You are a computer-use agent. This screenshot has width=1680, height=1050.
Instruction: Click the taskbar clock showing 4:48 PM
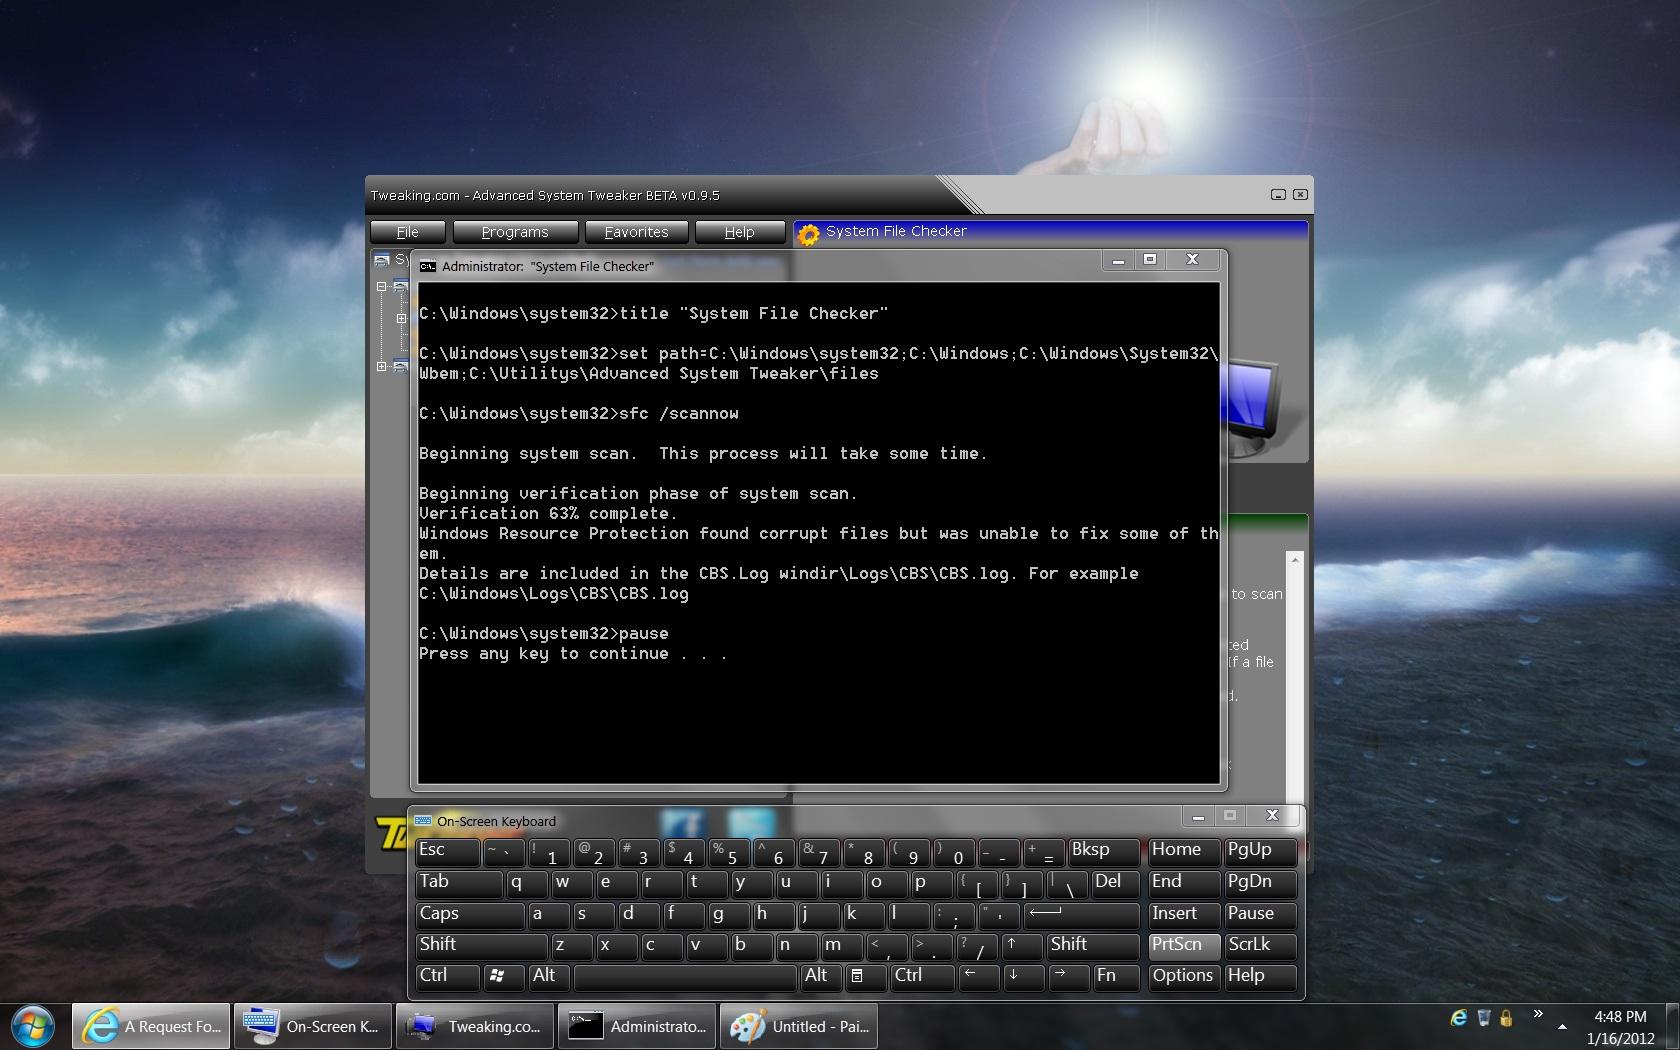tap(1620, 1027)
